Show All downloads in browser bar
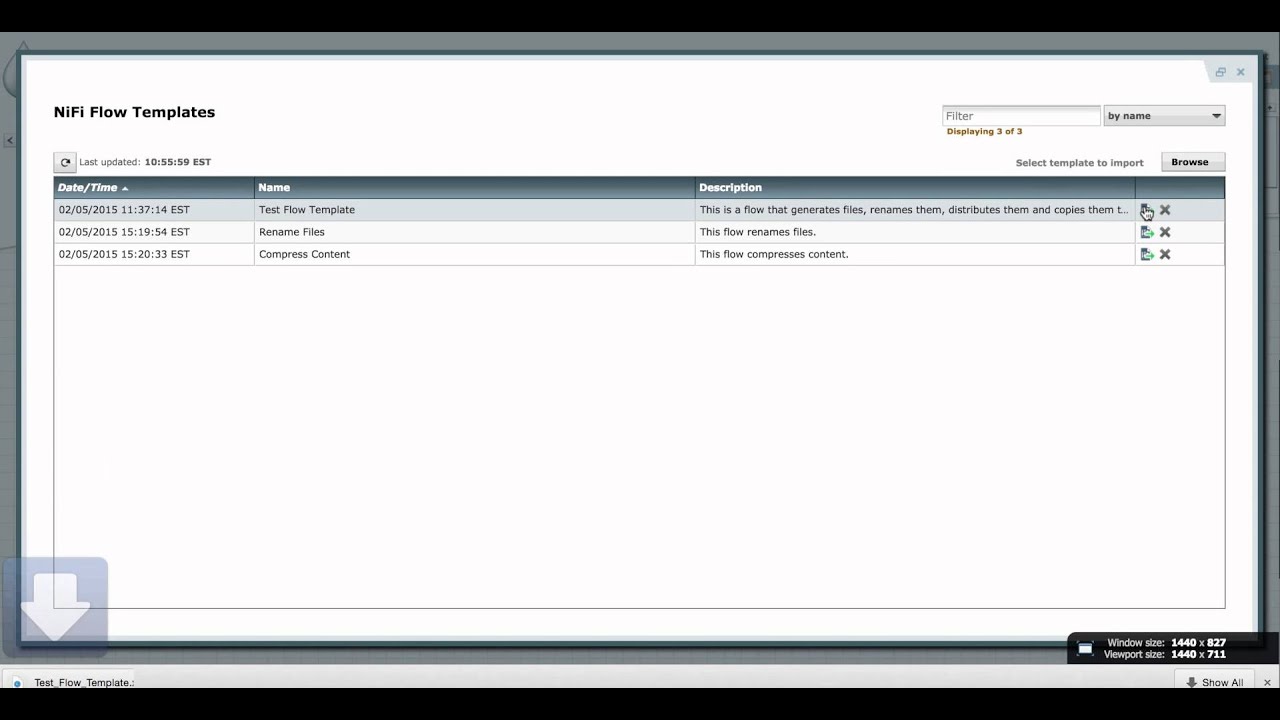1280x720 pixels. coord(1215,682)
